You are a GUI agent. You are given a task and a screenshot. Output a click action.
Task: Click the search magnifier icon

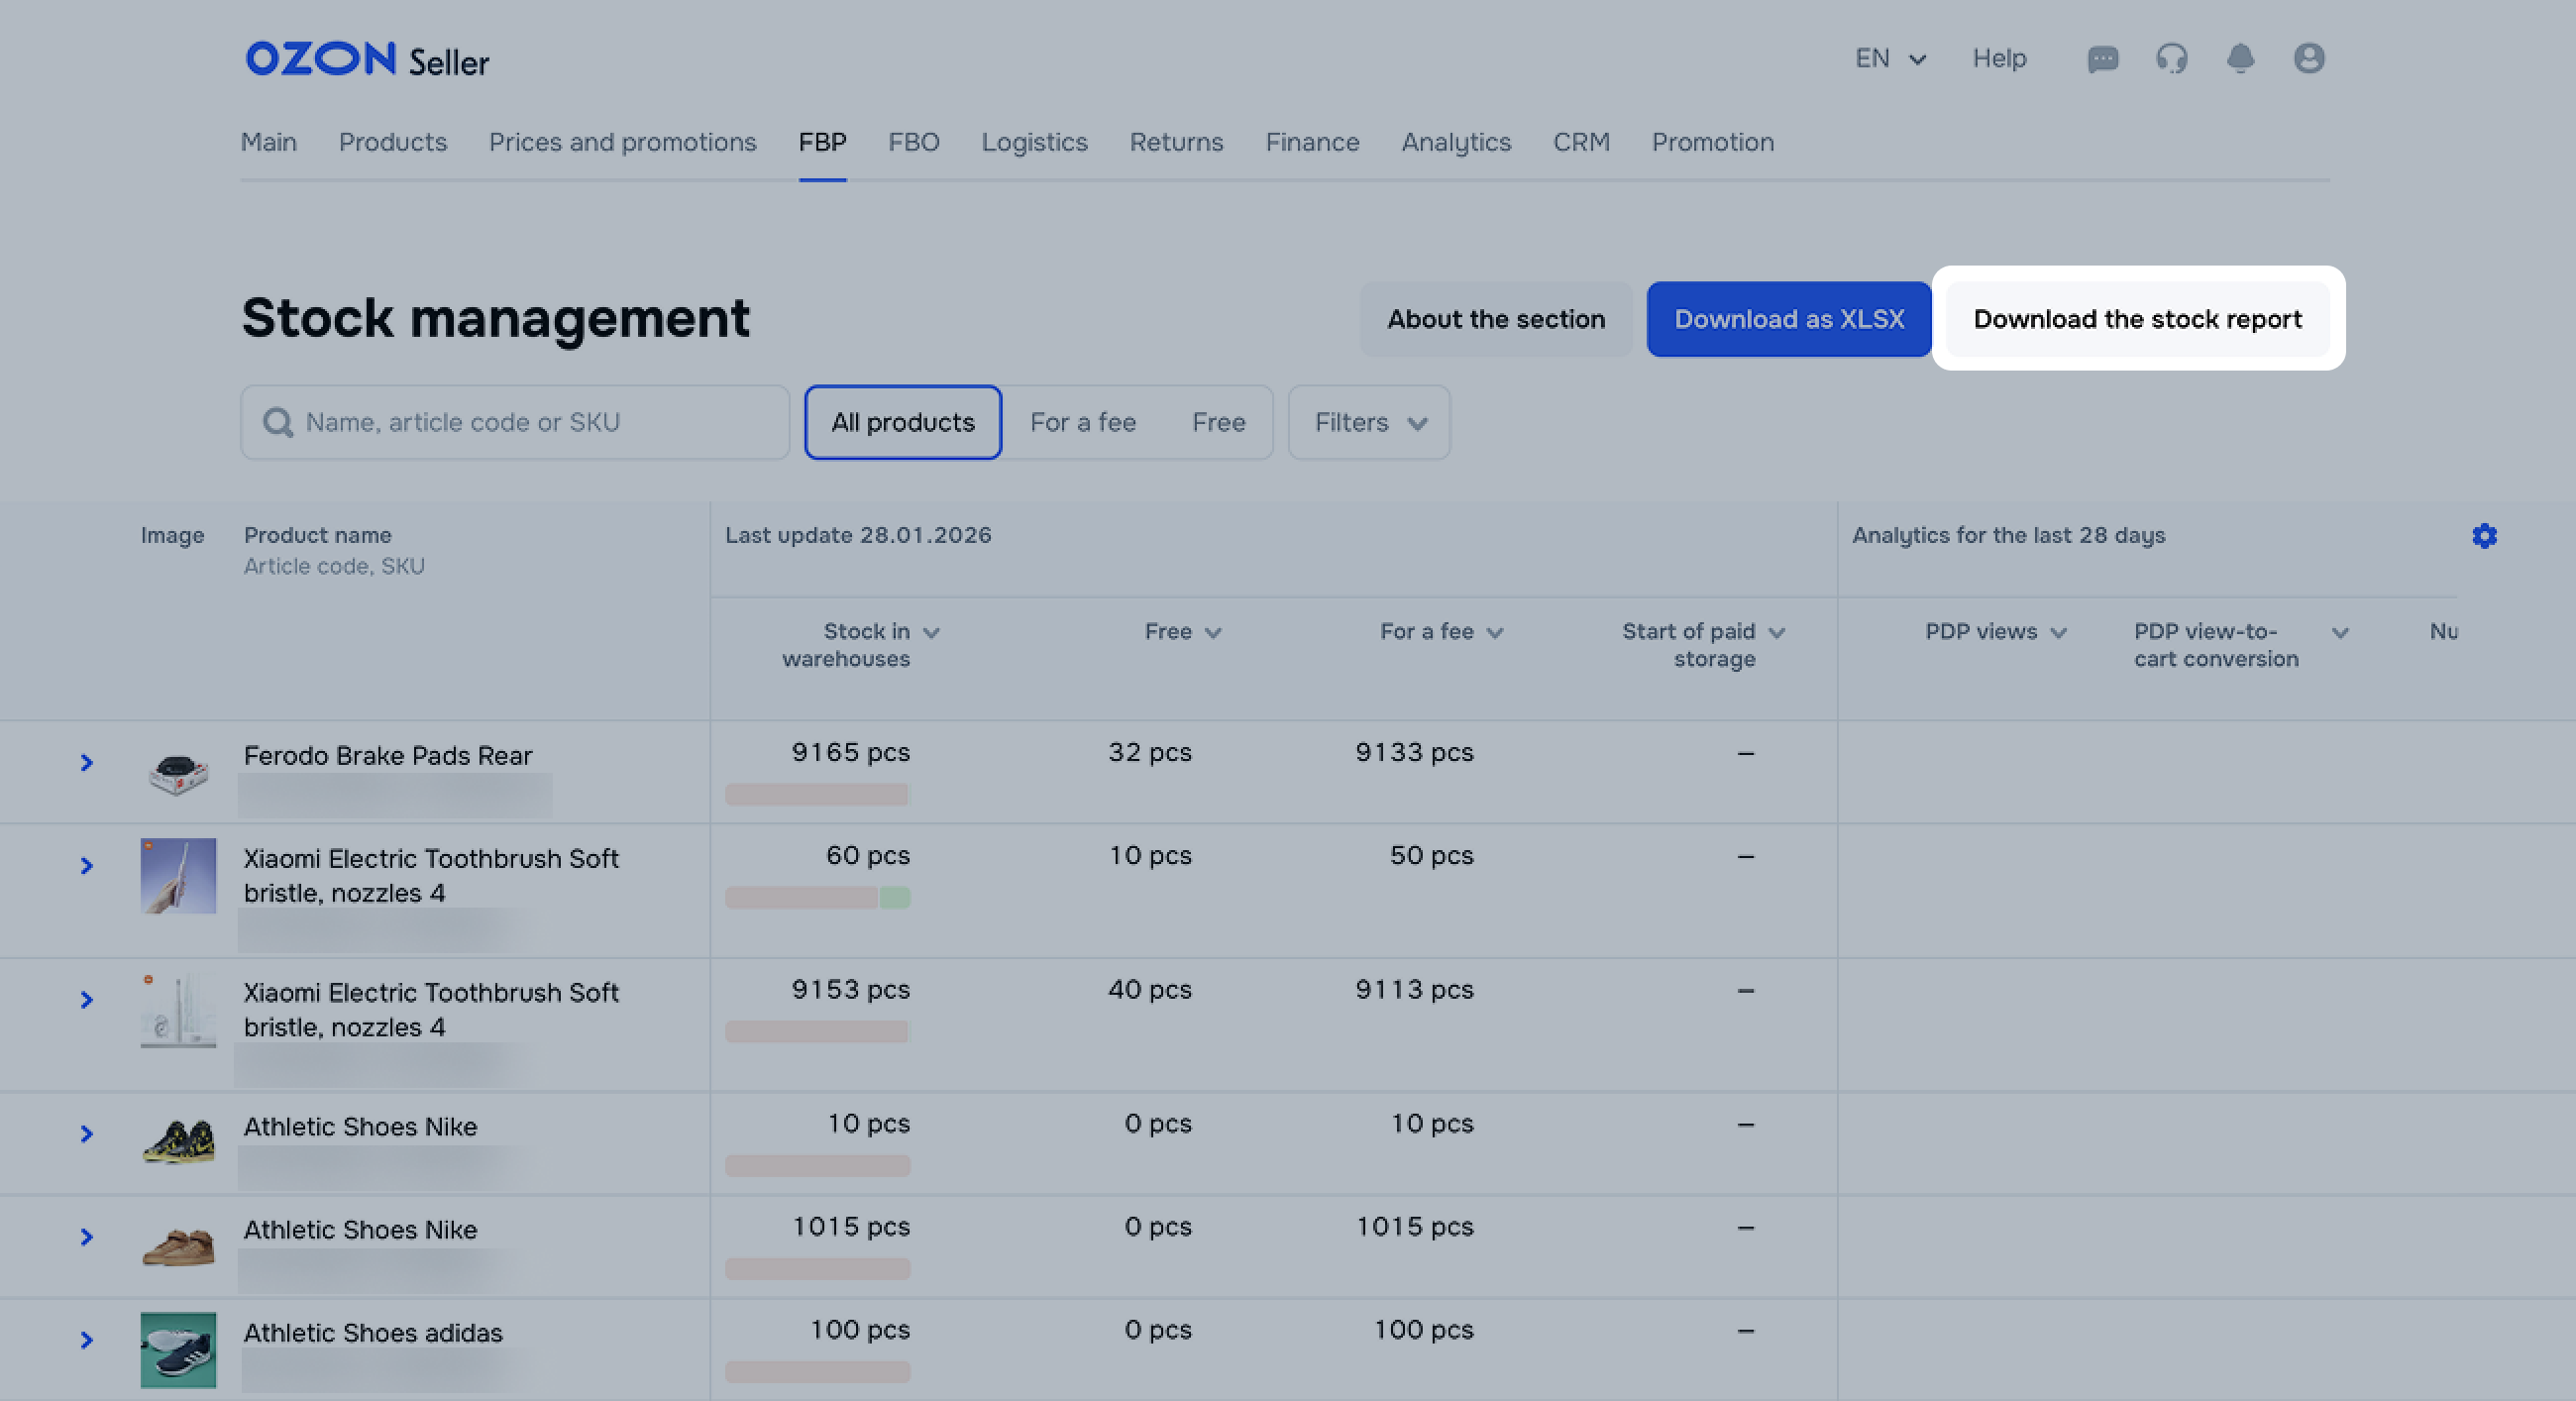coord(278,423)
